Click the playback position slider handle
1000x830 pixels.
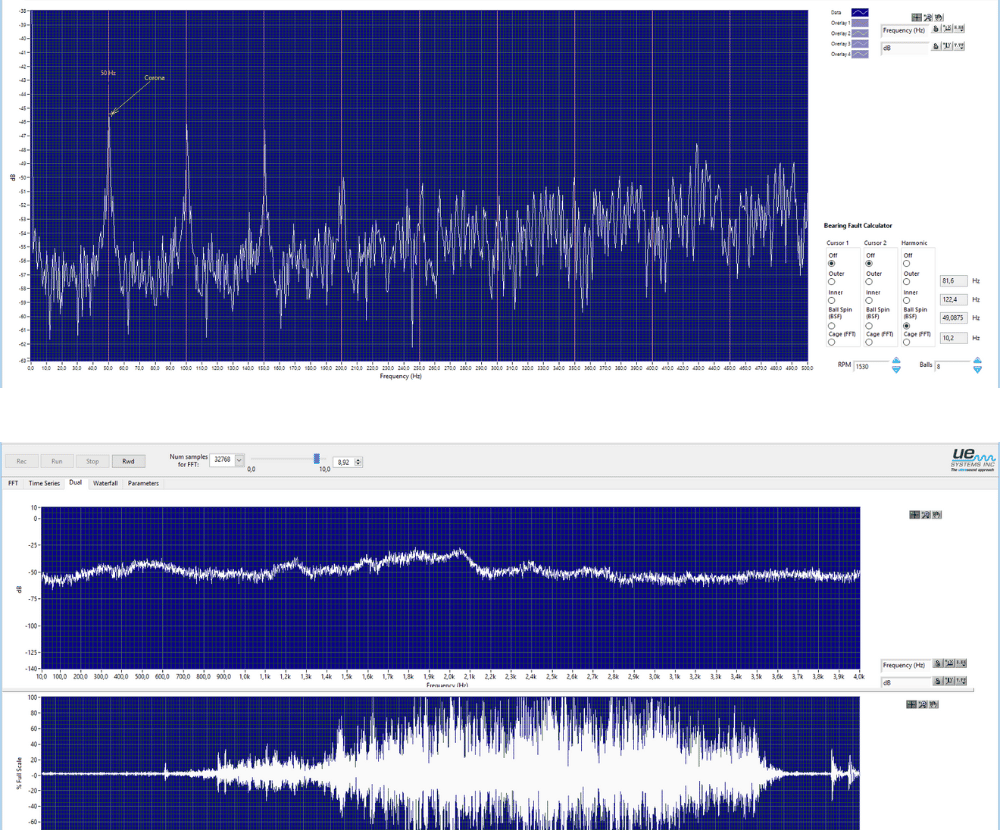tap(317, 459)
